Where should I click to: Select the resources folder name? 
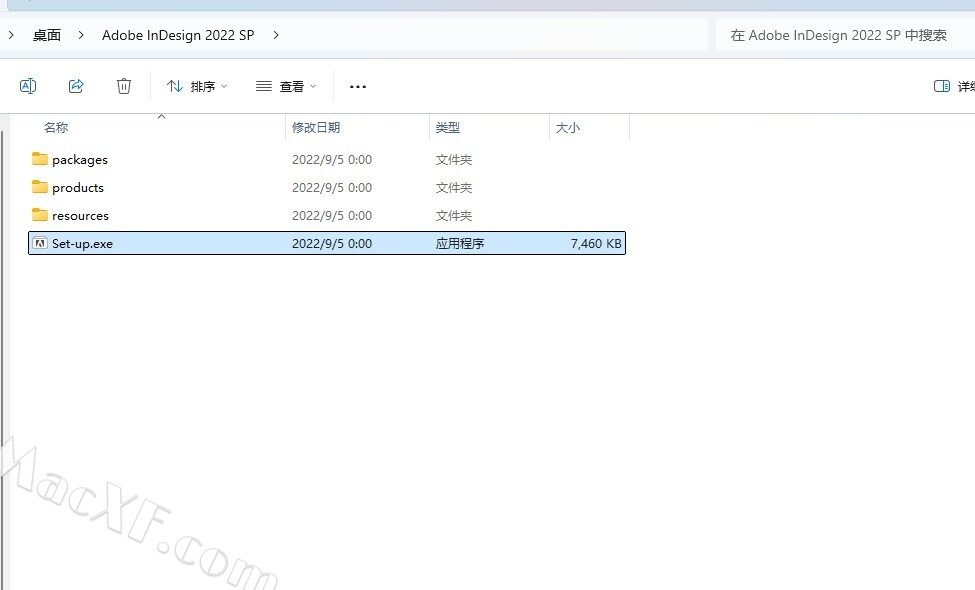point(80,216)
